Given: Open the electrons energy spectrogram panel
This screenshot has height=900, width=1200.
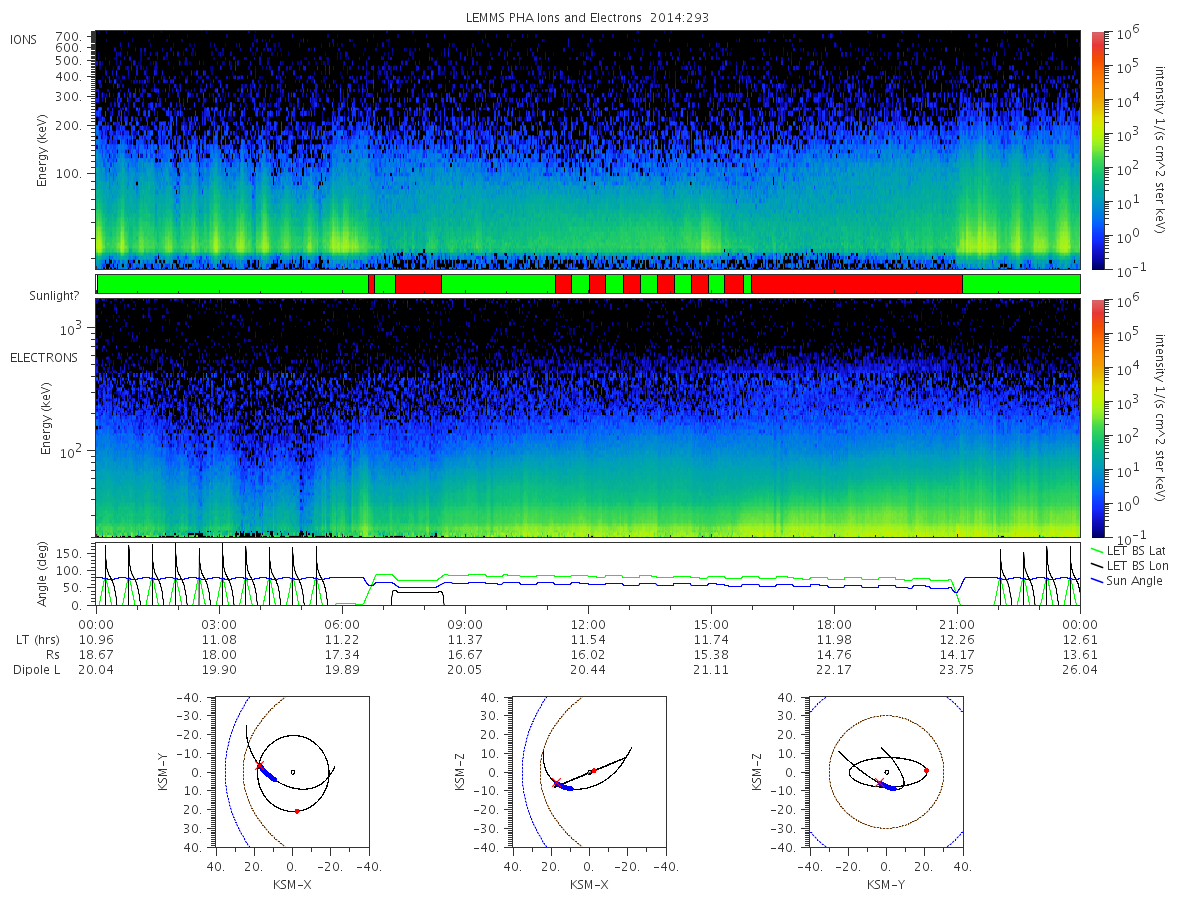Looking at the screenshot, I should (x=588, y=418).
